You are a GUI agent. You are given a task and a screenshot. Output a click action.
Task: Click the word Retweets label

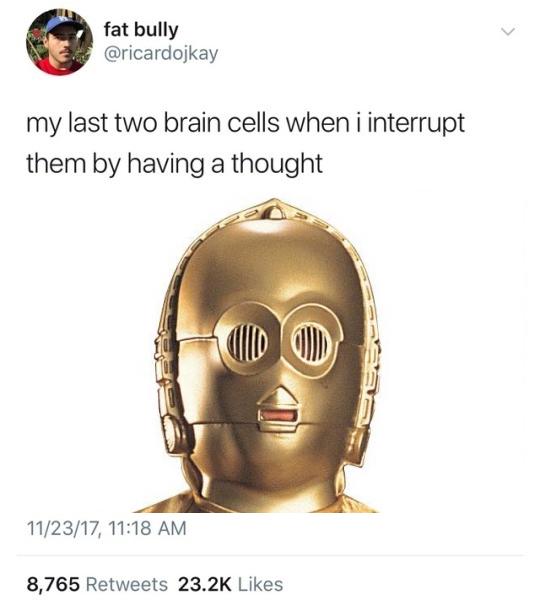coord(127,584)
